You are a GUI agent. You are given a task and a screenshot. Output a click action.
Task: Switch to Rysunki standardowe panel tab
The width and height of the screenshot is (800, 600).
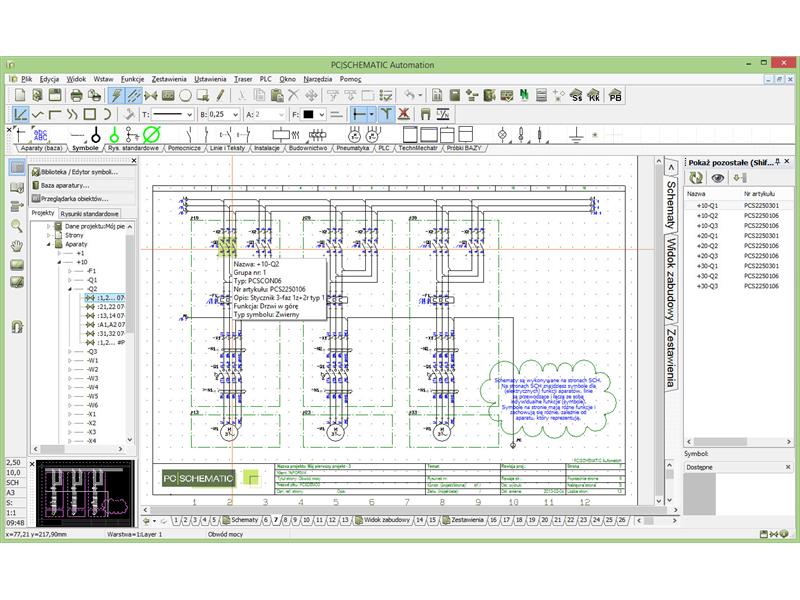click(90, 214)
